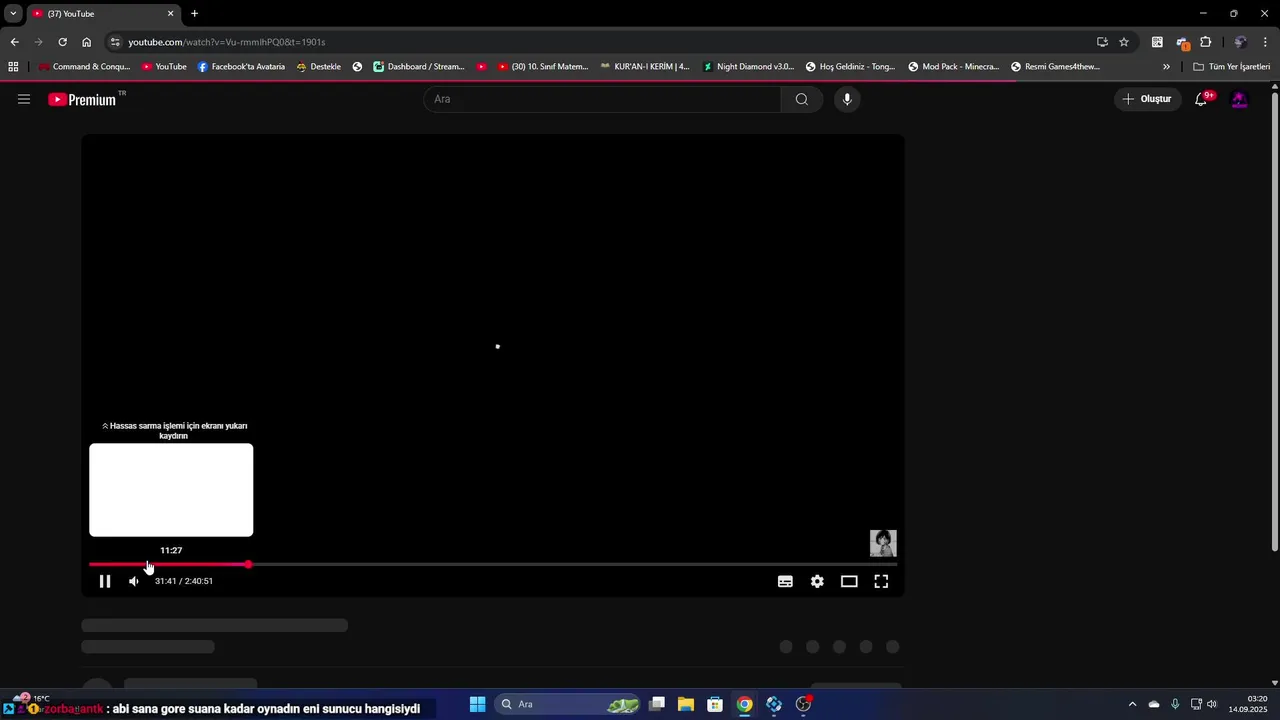The width and height of the screenshot is (1280, 720).
Task: Open the "Hoş Geldiniz - Tong..." bookmark
Action: (x=851, y=67)
